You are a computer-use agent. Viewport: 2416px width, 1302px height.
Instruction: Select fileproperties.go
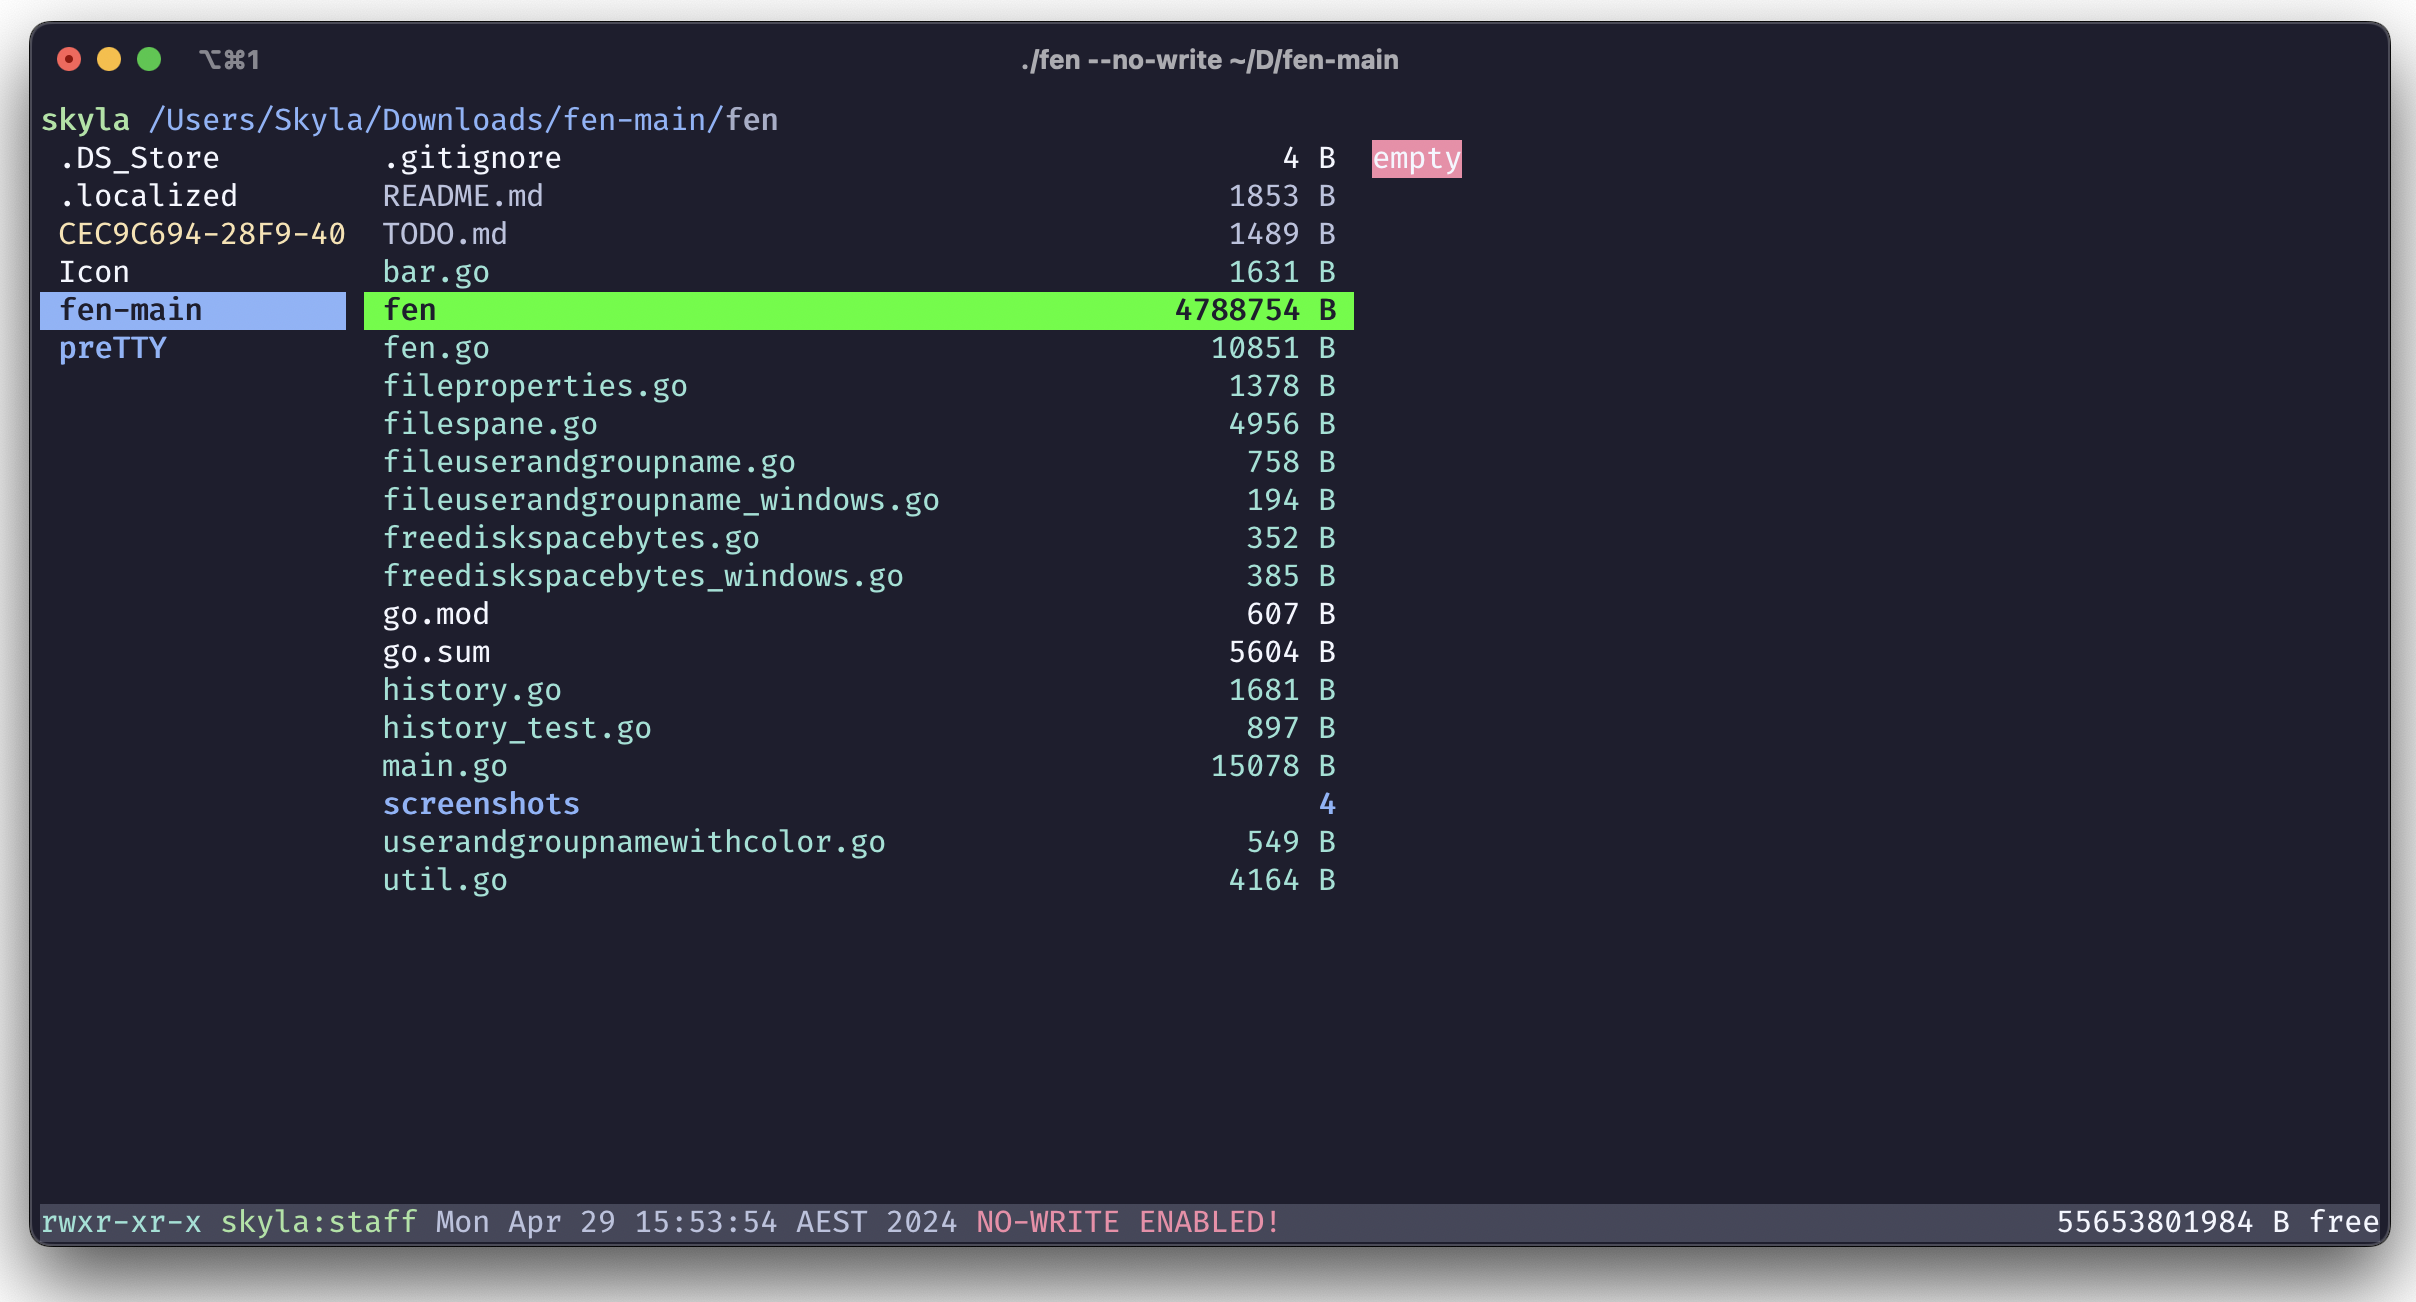(859, 386)
